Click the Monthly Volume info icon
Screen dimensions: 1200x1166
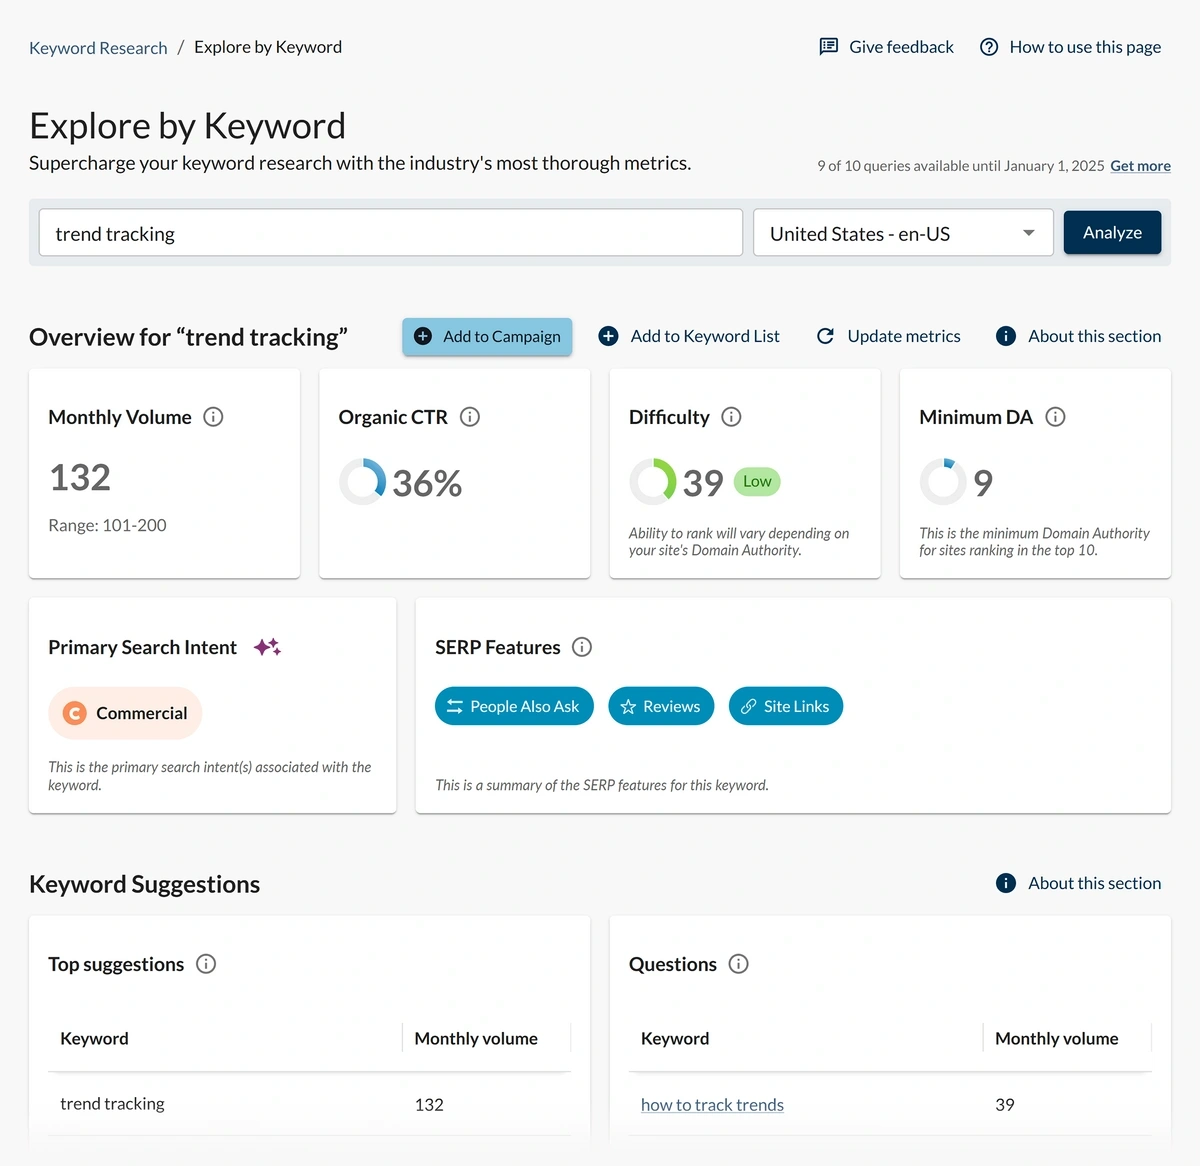pyautogui.click(x=213, y=417)
